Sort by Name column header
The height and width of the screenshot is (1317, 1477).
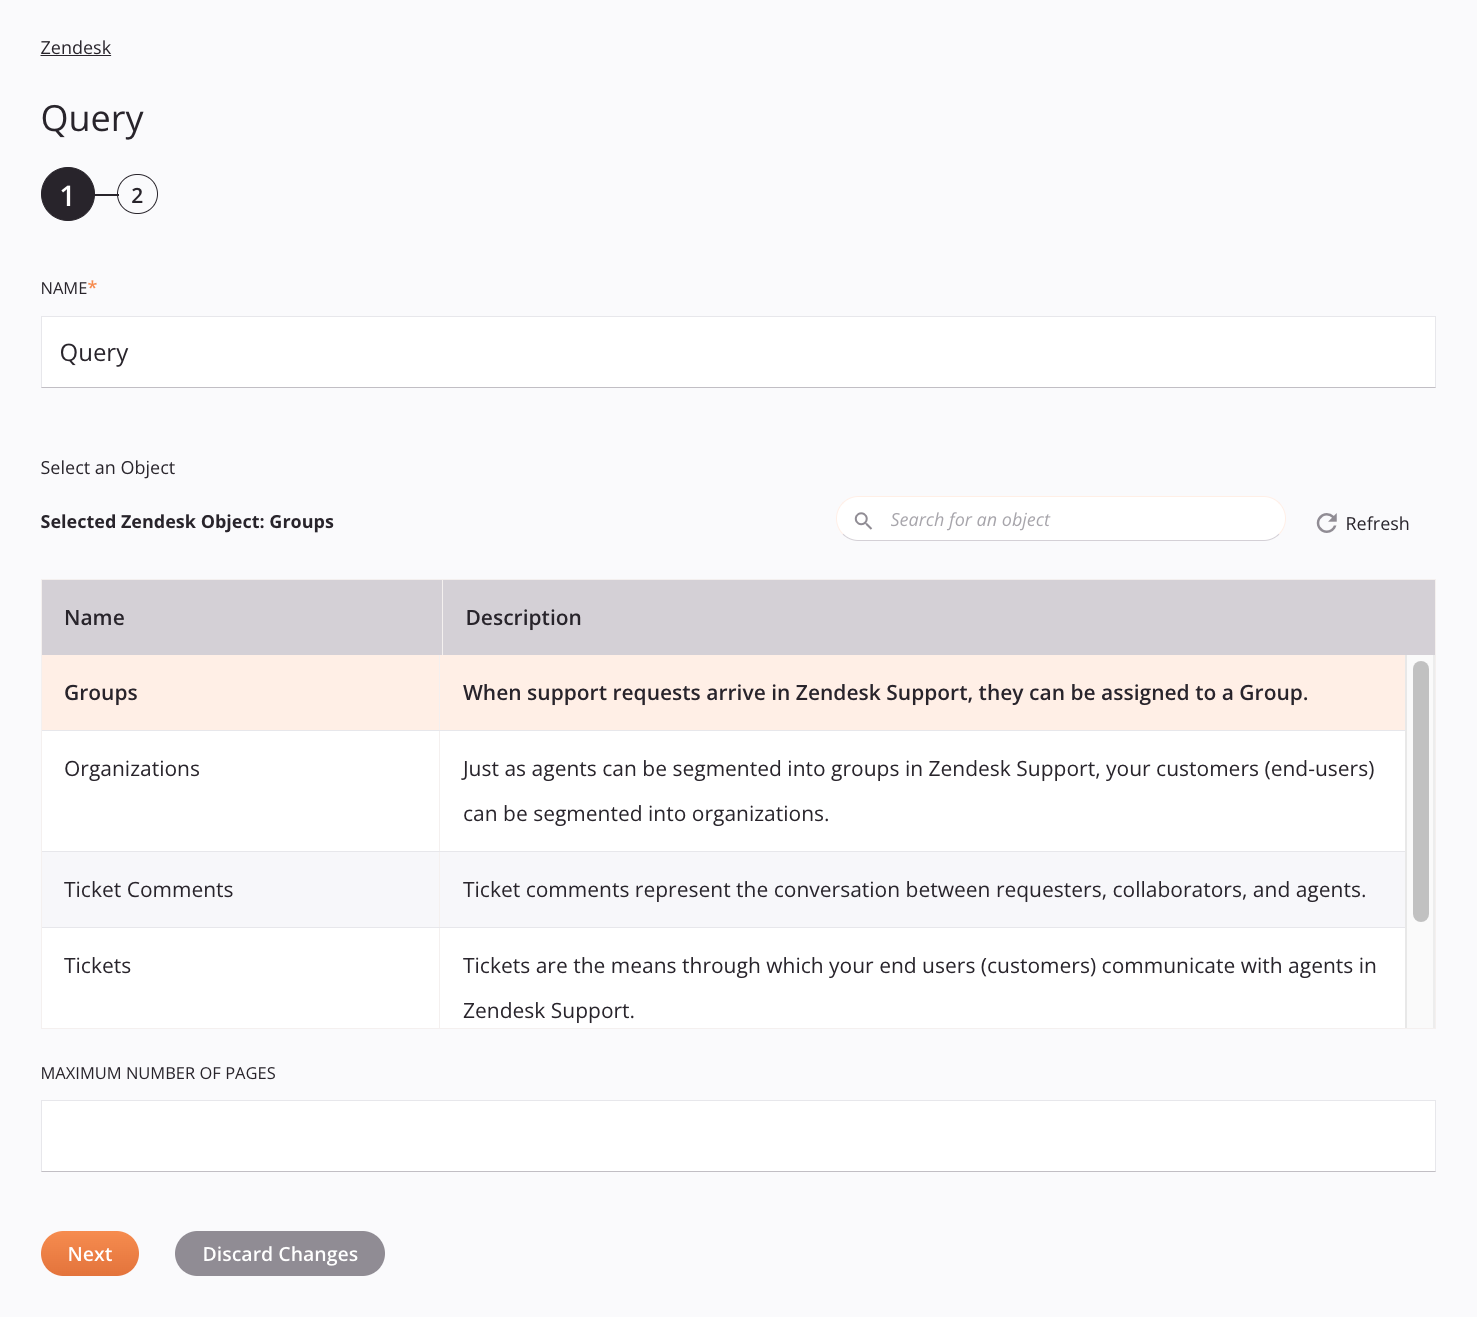pos(242,617)
